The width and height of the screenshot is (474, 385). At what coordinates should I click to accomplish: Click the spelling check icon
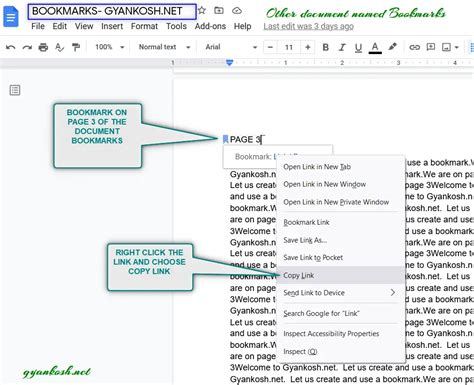coord(59,47)
